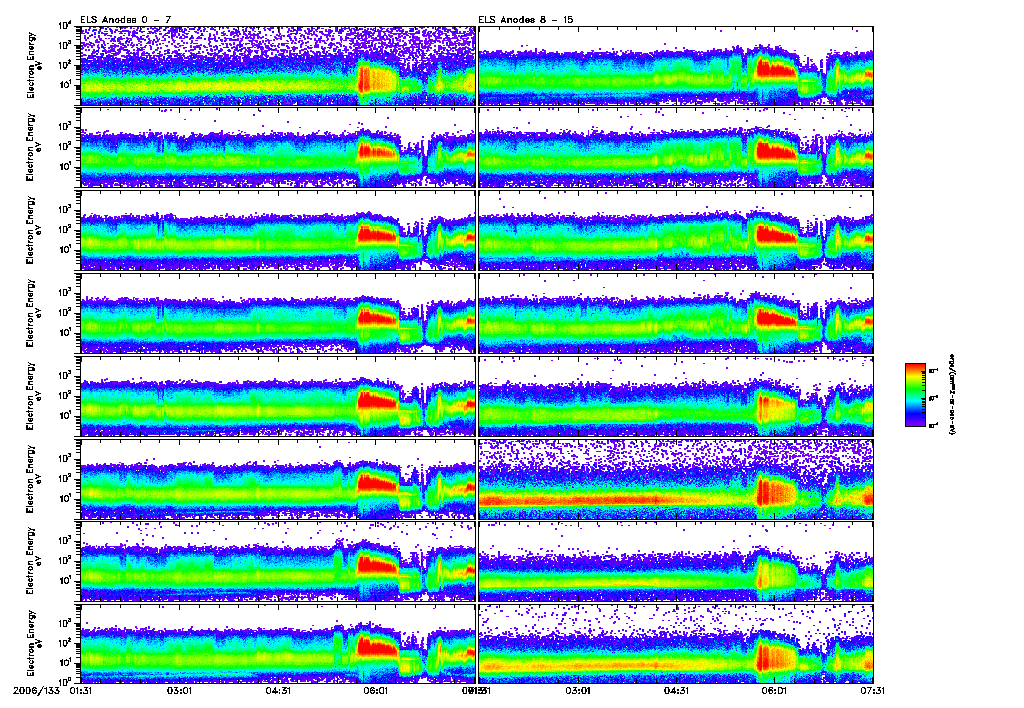This screenshot has height=708, width=1024.
Task: Select the fourth spectrogram in the Anodes 8 - 15 column
Action: coord(676,314)
